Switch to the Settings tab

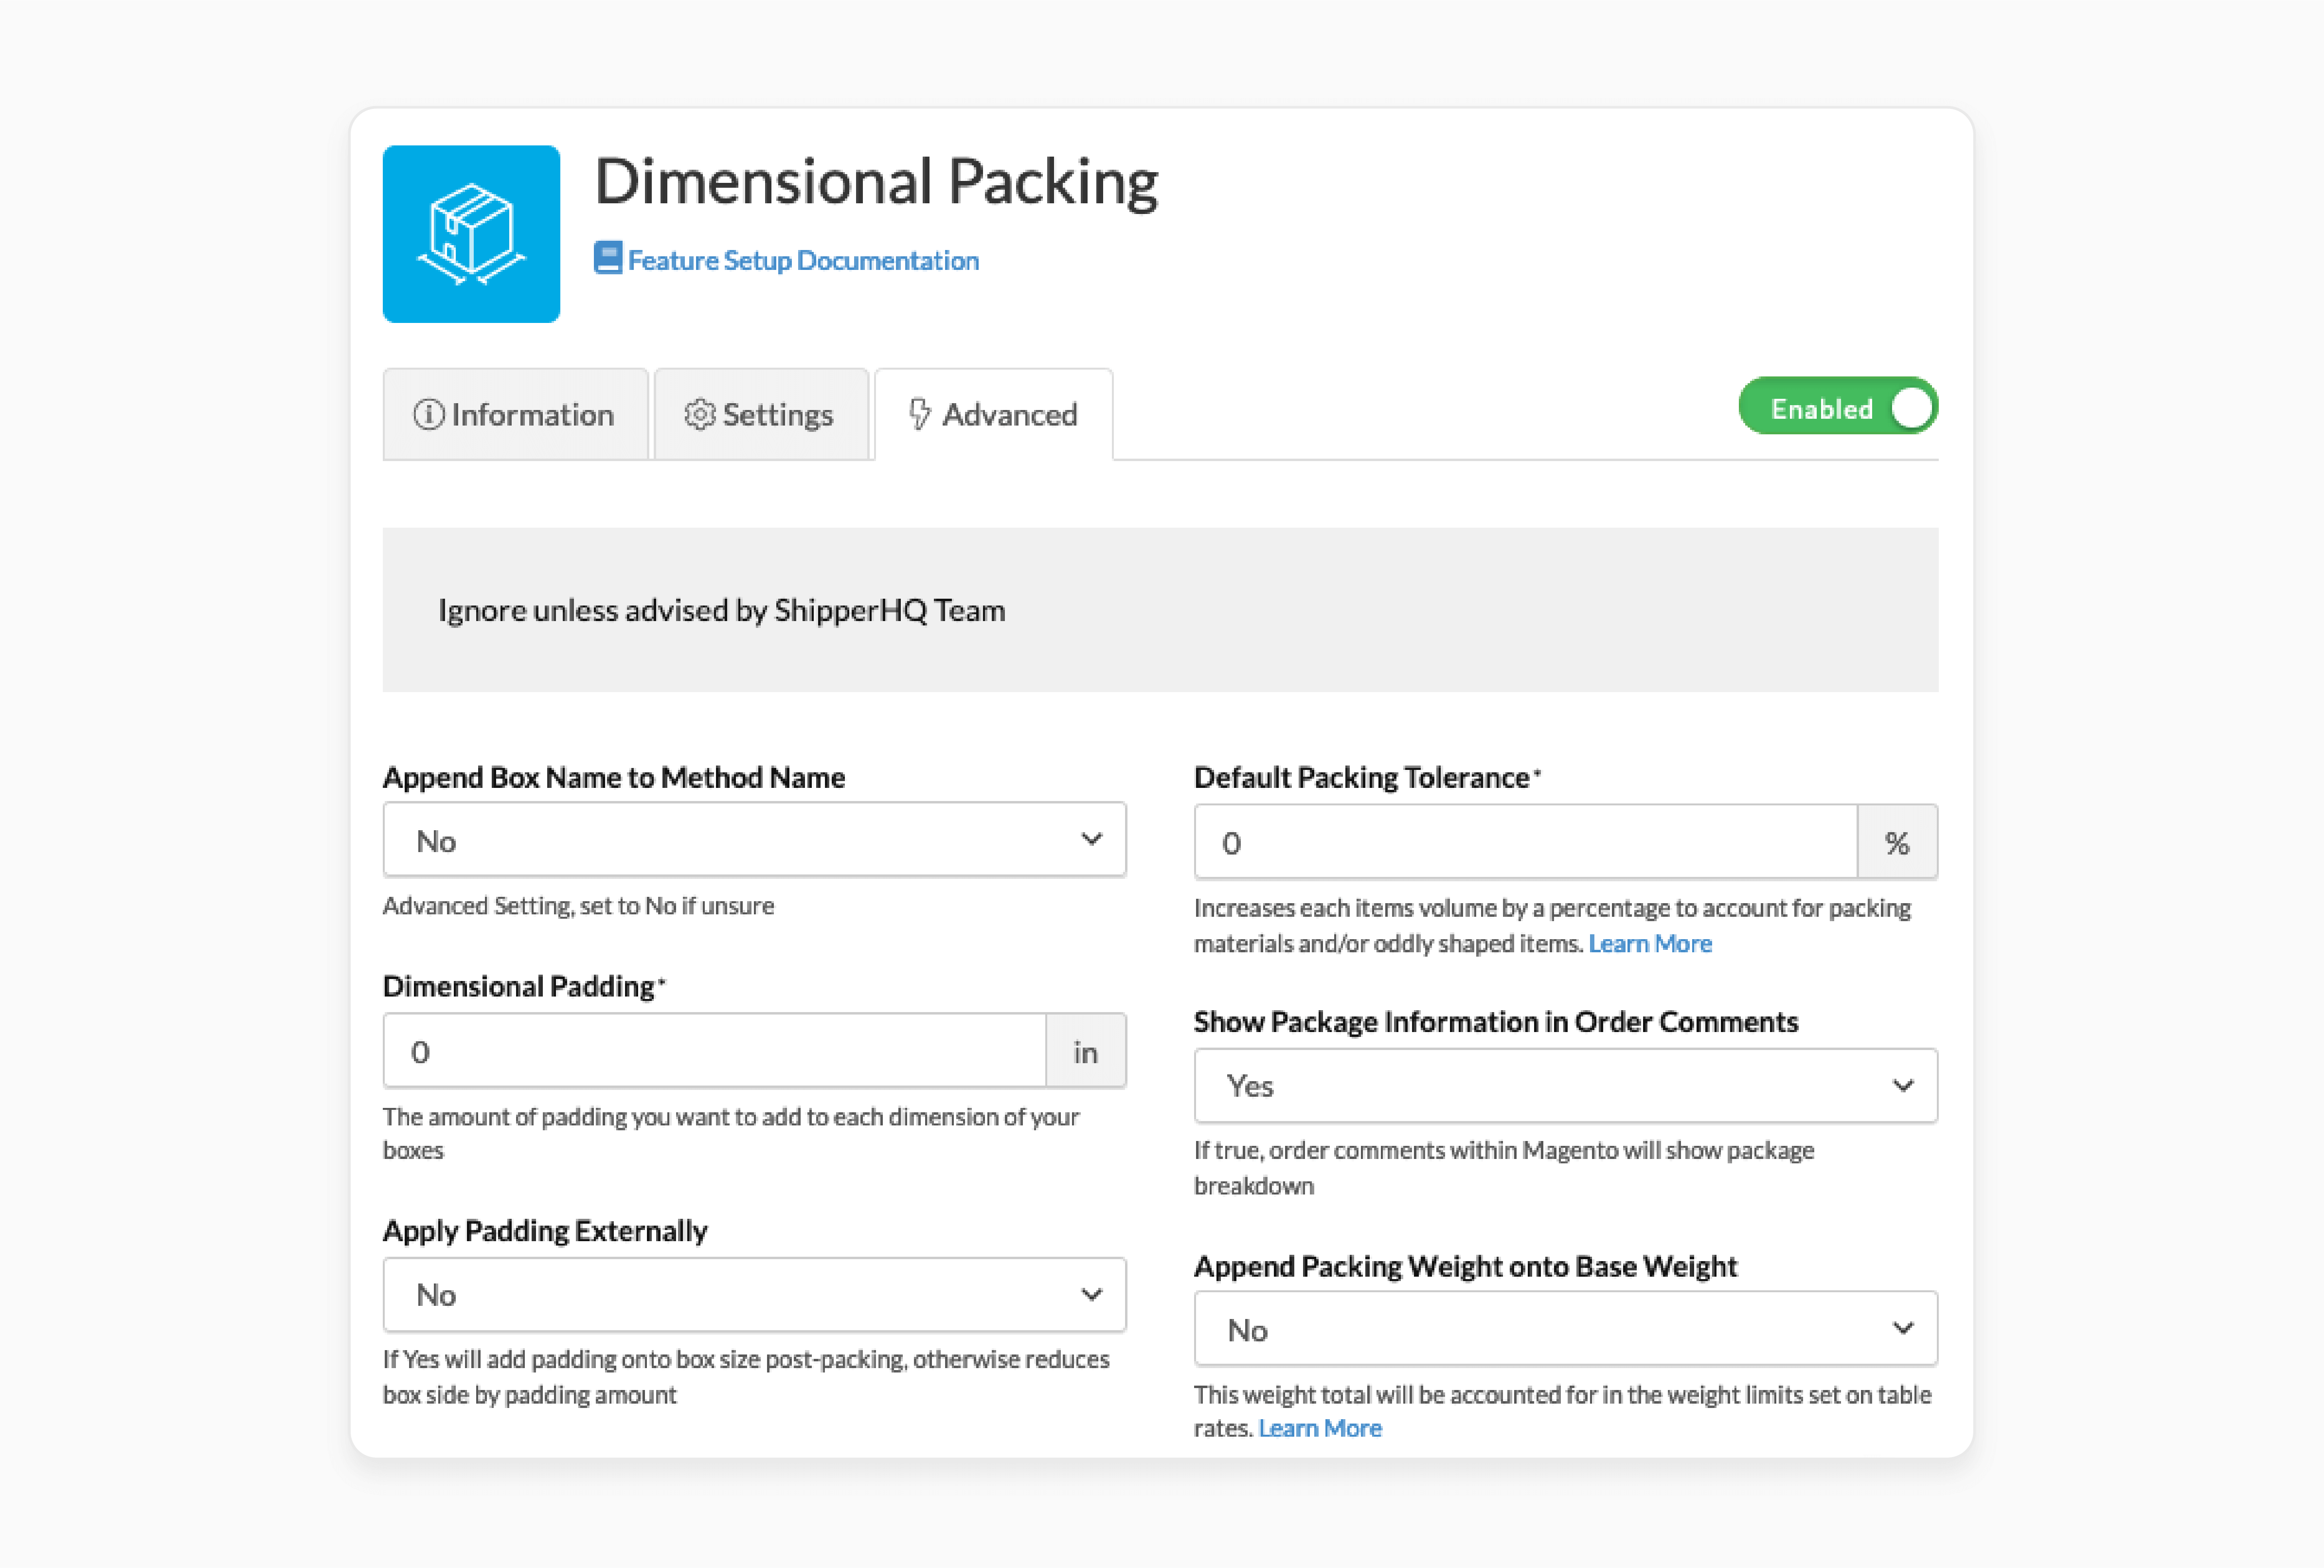(761, 414)
